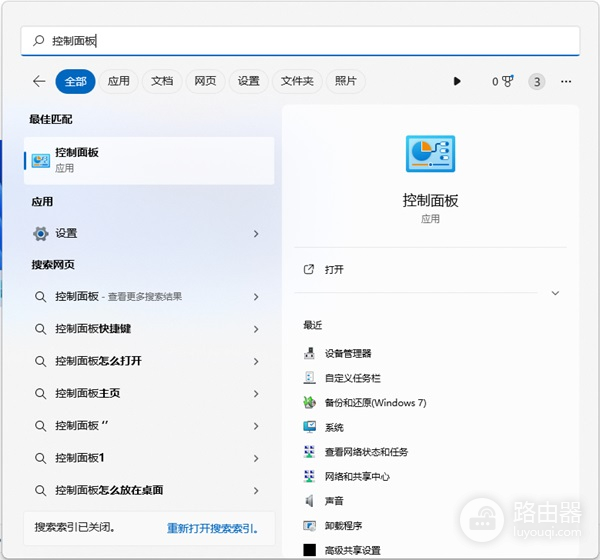Click the 控制面板快捷键 suggestion text
Viewport: 600px width, 560px height.
click(x=93, y=329)
